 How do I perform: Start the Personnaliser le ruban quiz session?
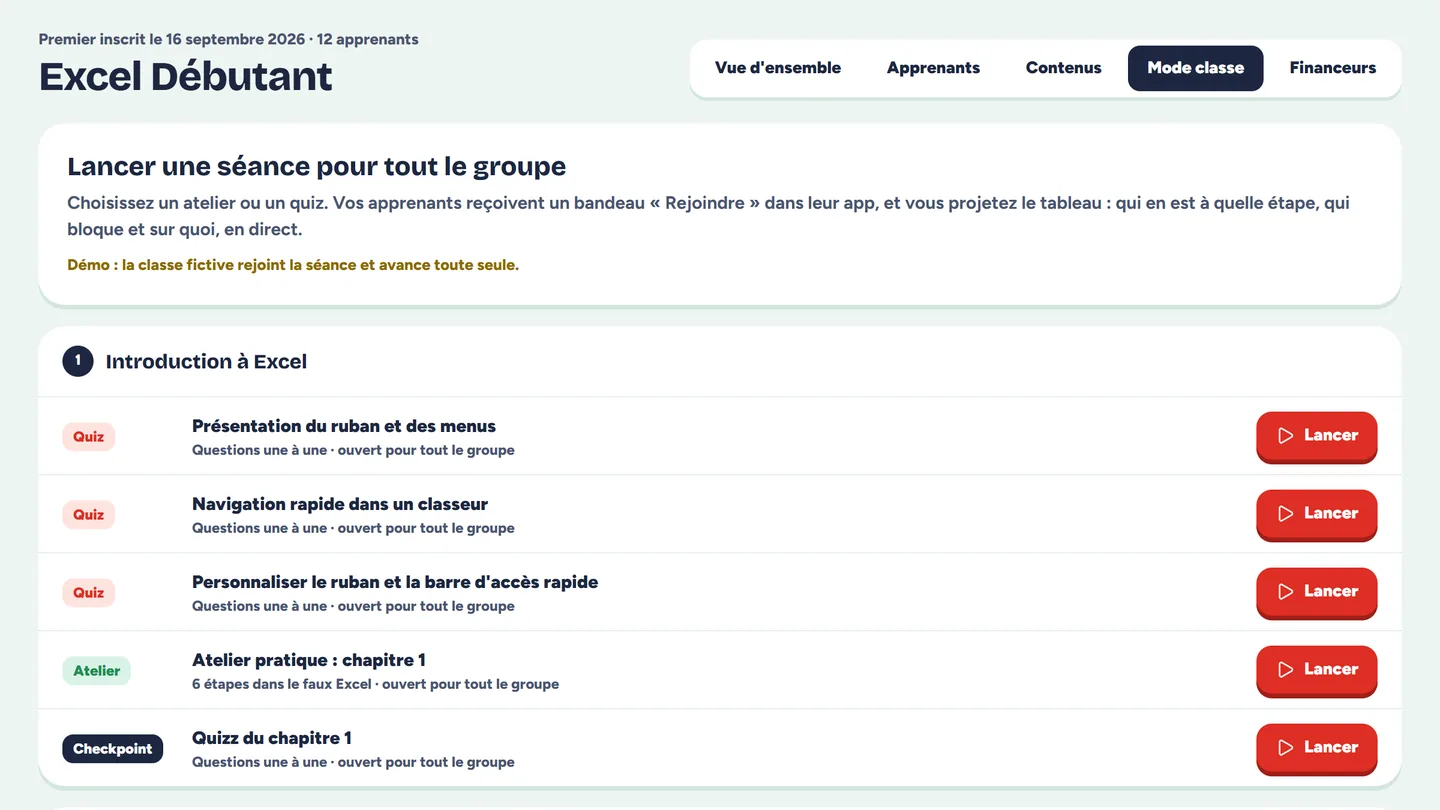click(1316, 592)
